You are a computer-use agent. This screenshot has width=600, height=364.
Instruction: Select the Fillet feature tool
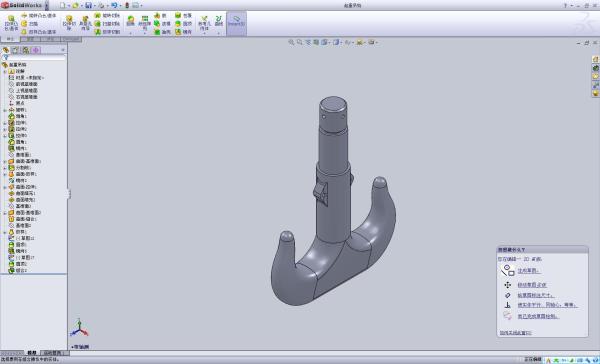(x=130, y=21)
